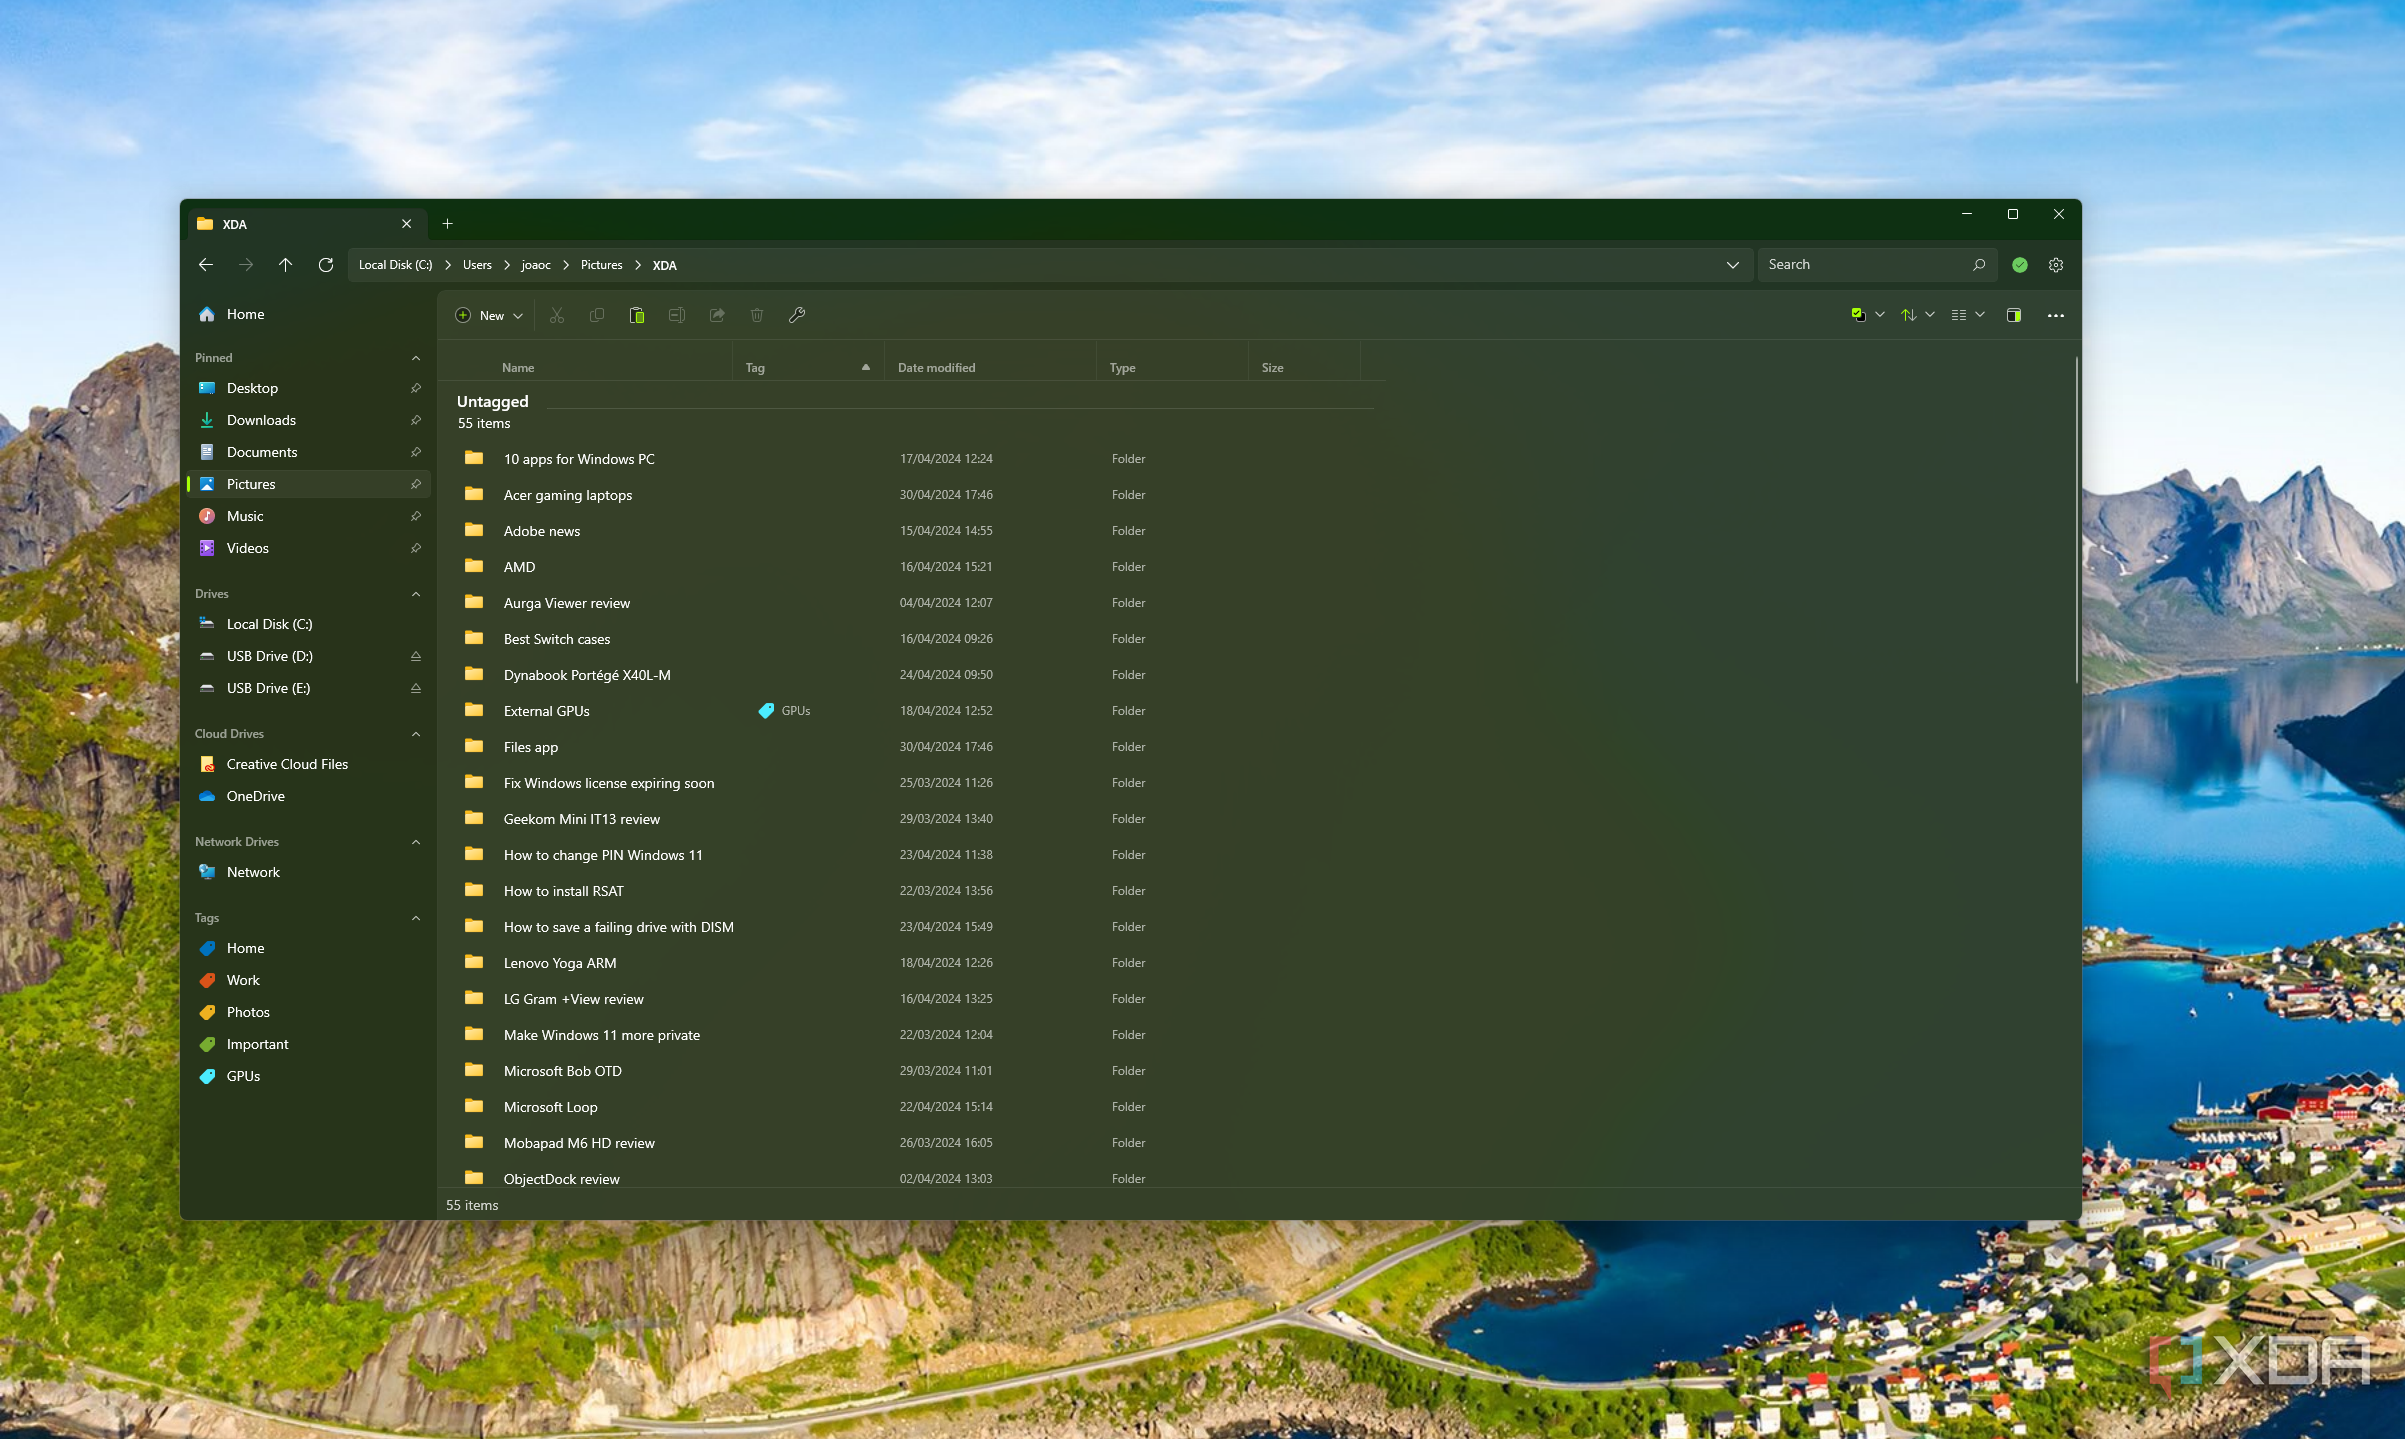Viewport: 2405px width, 1439px height.
Task: Open the three-dot more options menu
Action: [x=2056, y=315]
